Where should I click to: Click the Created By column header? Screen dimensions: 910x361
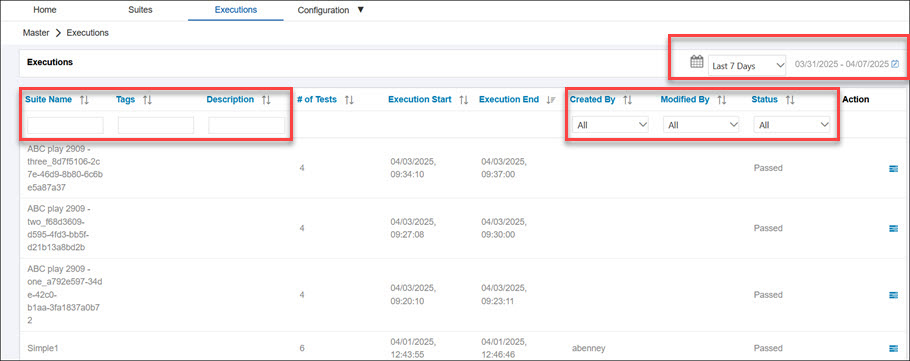(x=593, y=99)
